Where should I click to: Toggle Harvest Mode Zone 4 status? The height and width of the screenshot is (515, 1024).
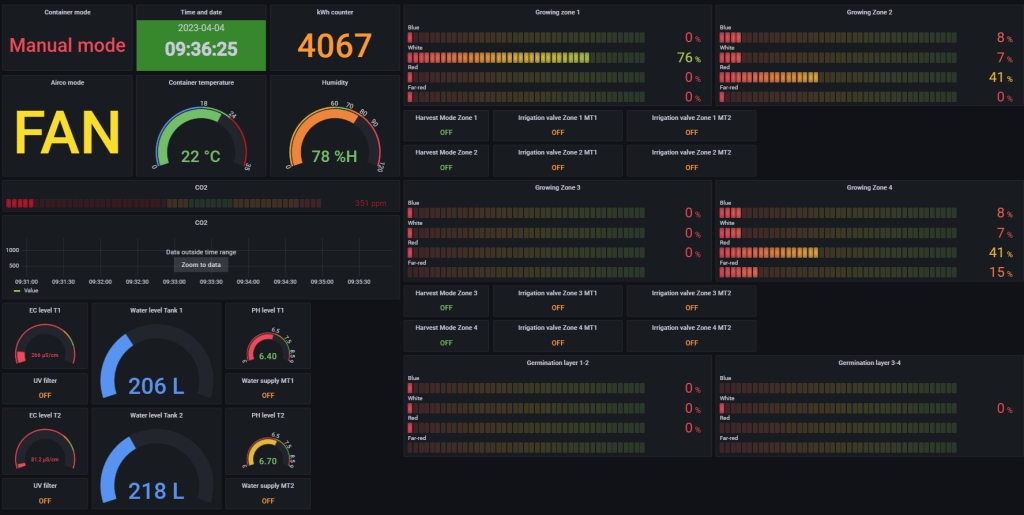coord(446,343)
